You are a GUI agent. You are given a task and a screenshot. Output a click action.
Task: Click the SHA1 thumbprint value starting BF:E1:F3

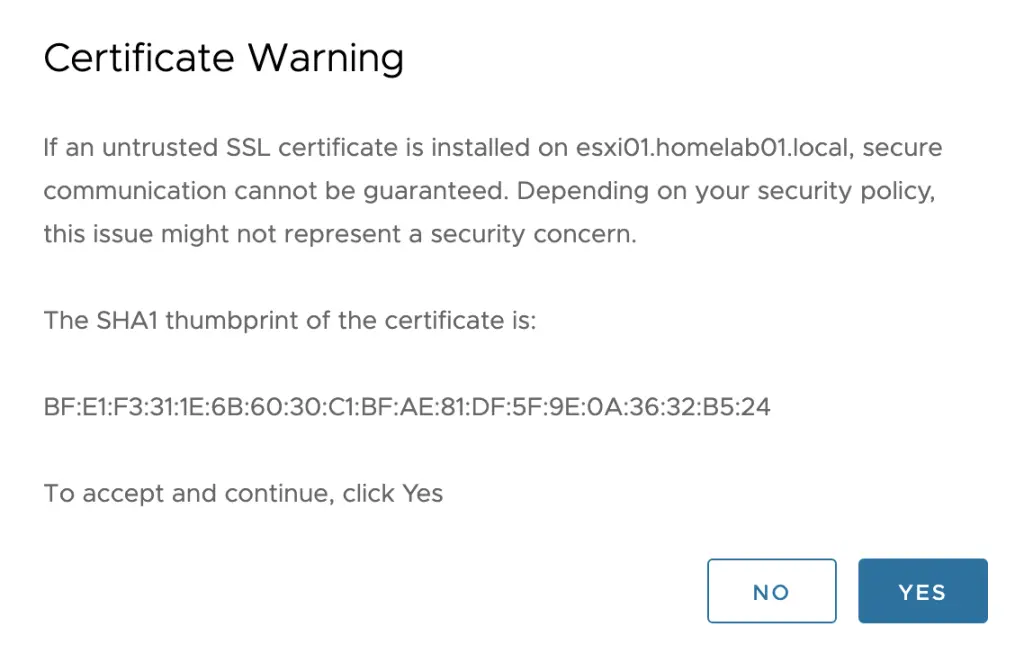pos(407,407)
